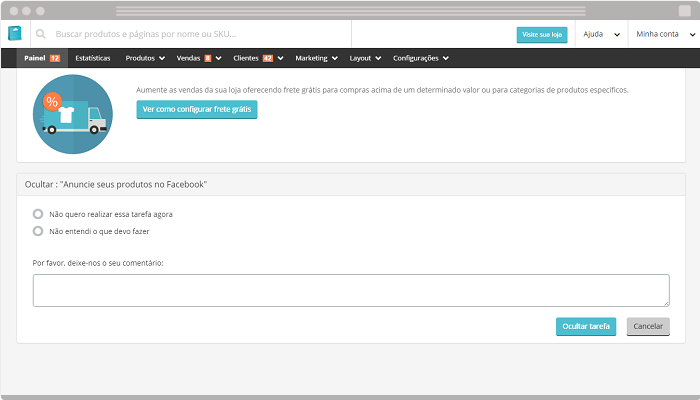Click Ver como configurar frete grátis
The image size is (700, 400).
pyautogui.click(x=197, y=109)
